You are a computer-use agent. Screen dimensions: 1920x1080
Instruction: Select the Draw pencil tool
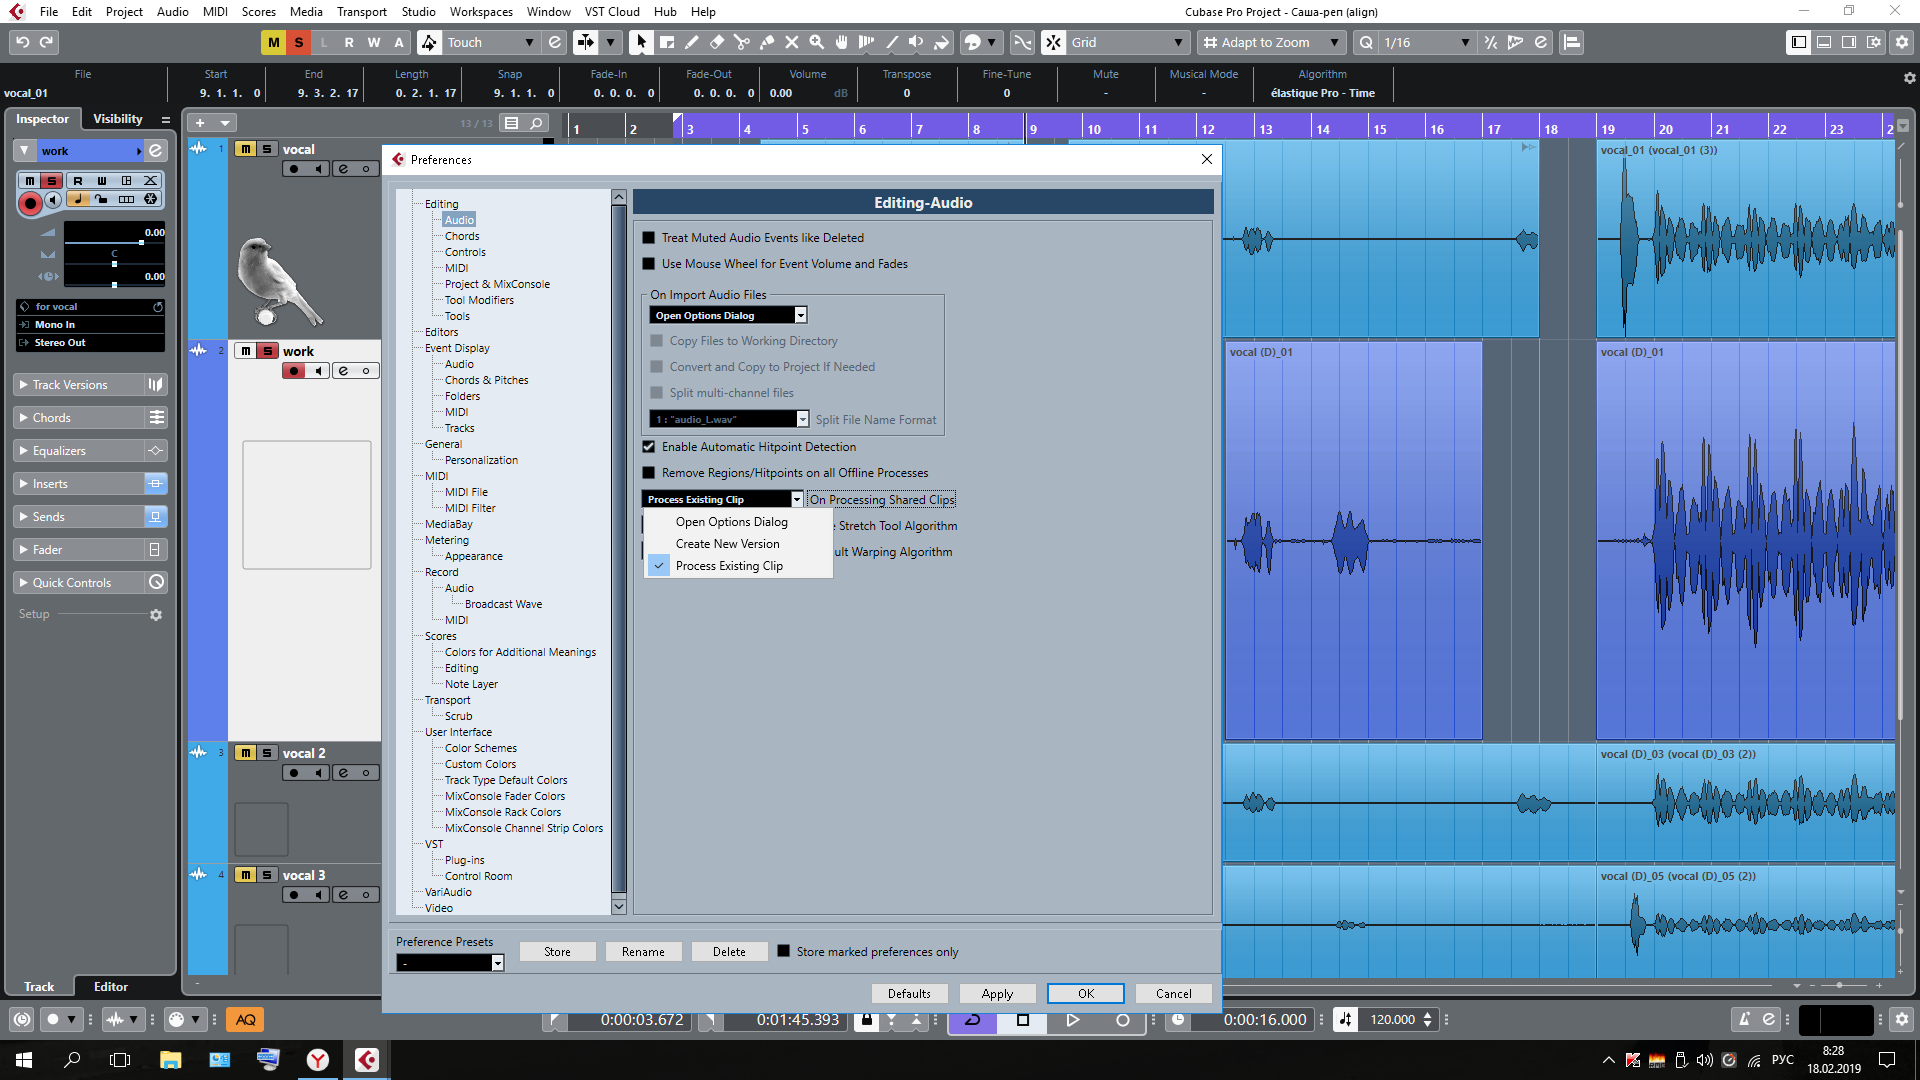coord(691,42)
